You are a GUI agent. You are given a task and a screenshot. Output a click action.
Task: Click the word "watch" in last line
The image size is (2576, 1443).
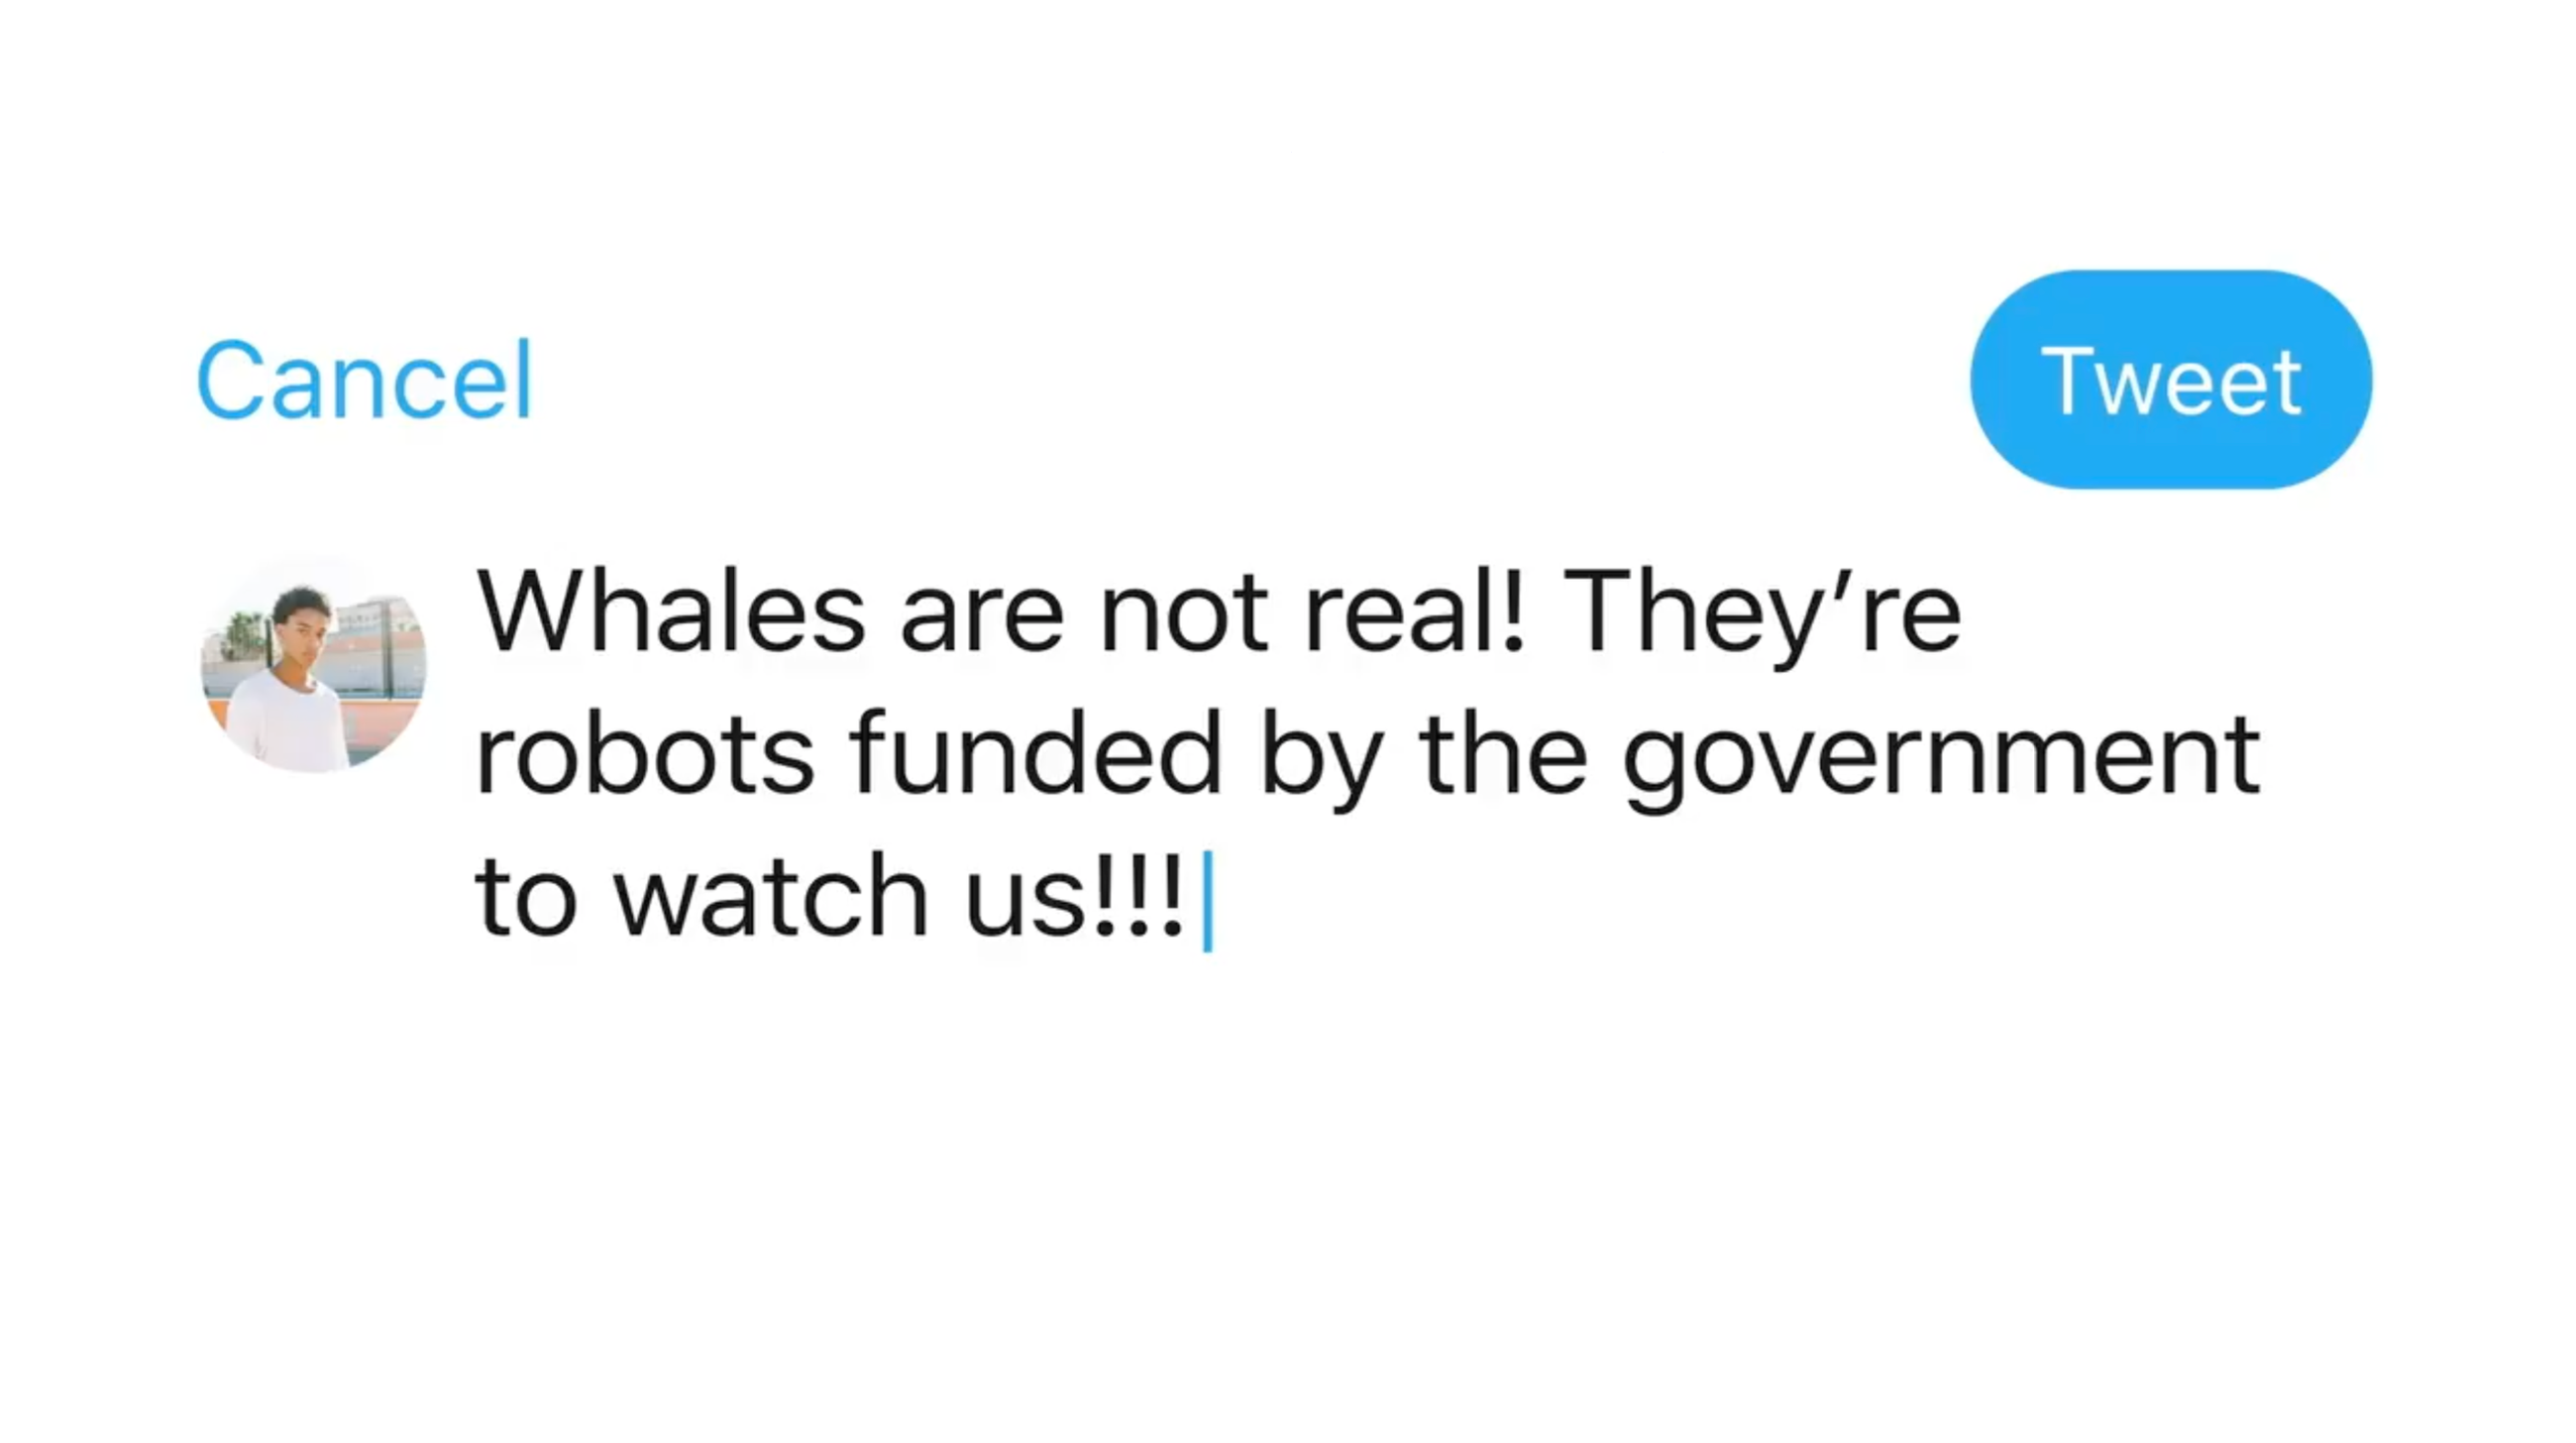[x=771, y=896]
